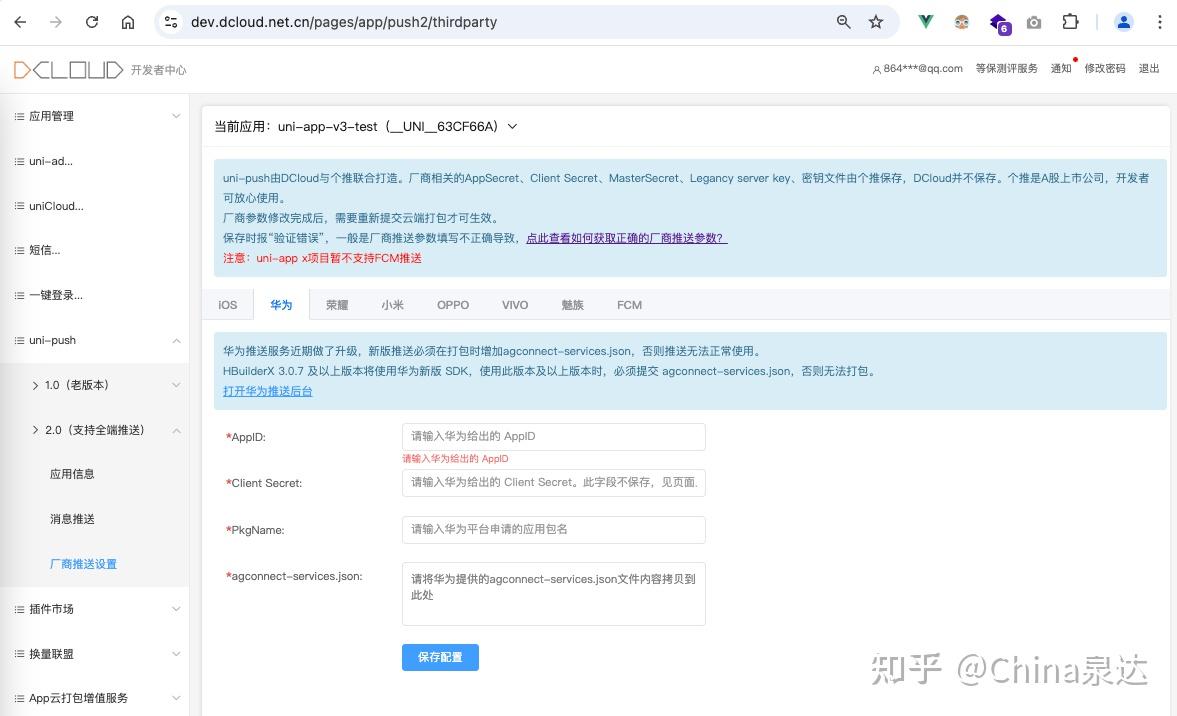The image size is (1177, 716).
Task: Switch to the 小米 push tab
Action: 392,304
